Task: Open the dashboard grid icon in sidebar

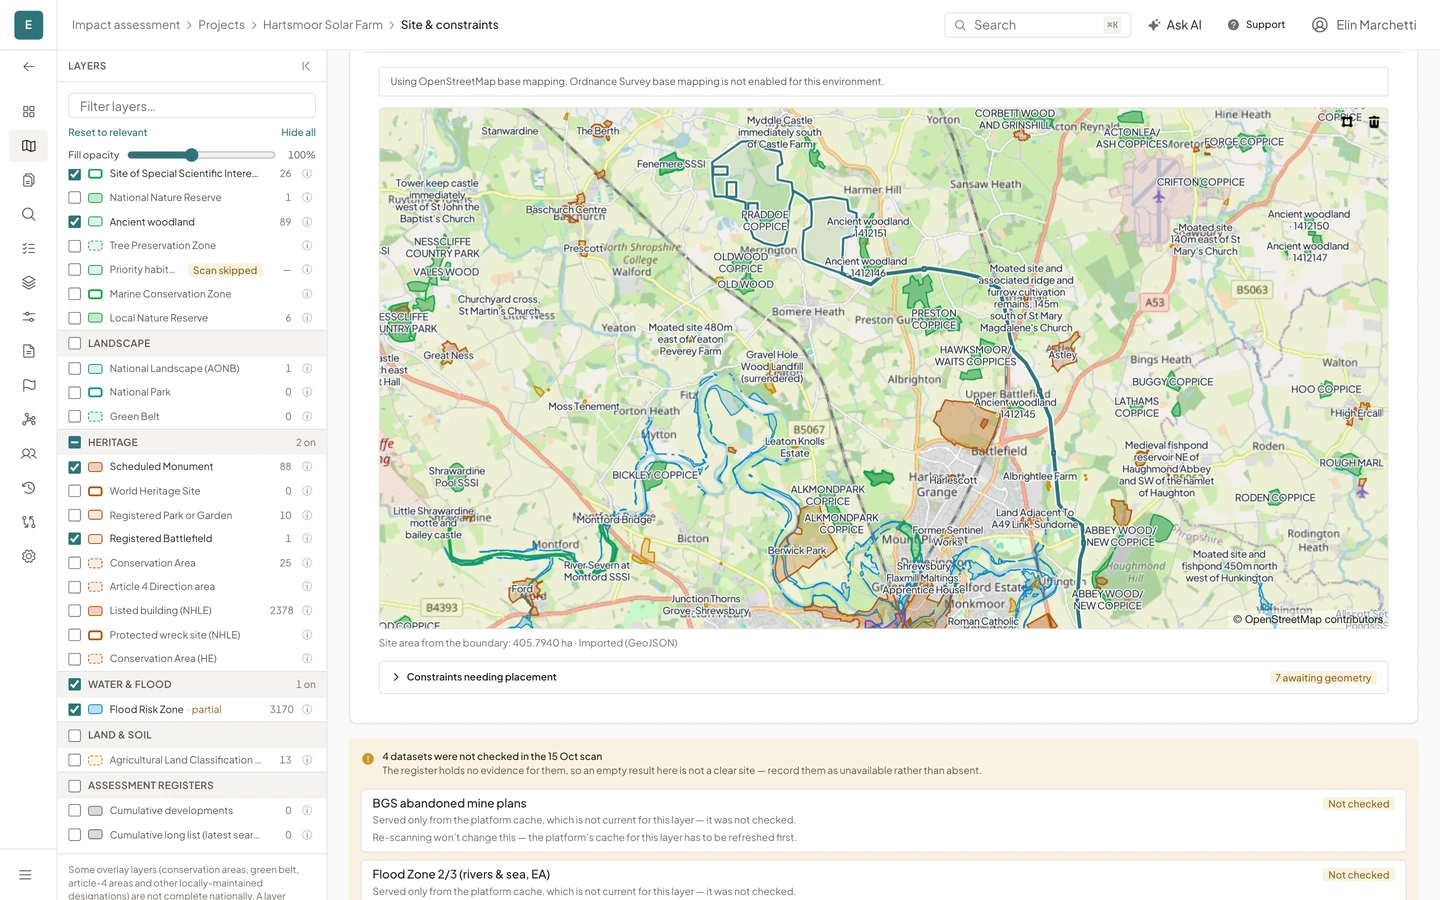Action: click(29, 112)
